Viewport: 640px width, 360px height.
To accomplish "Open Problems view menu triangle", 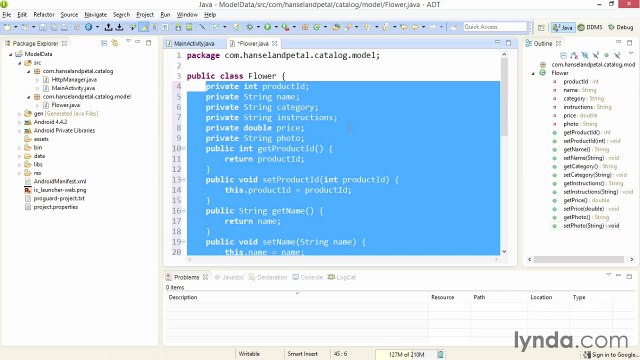I will [608, 276].
